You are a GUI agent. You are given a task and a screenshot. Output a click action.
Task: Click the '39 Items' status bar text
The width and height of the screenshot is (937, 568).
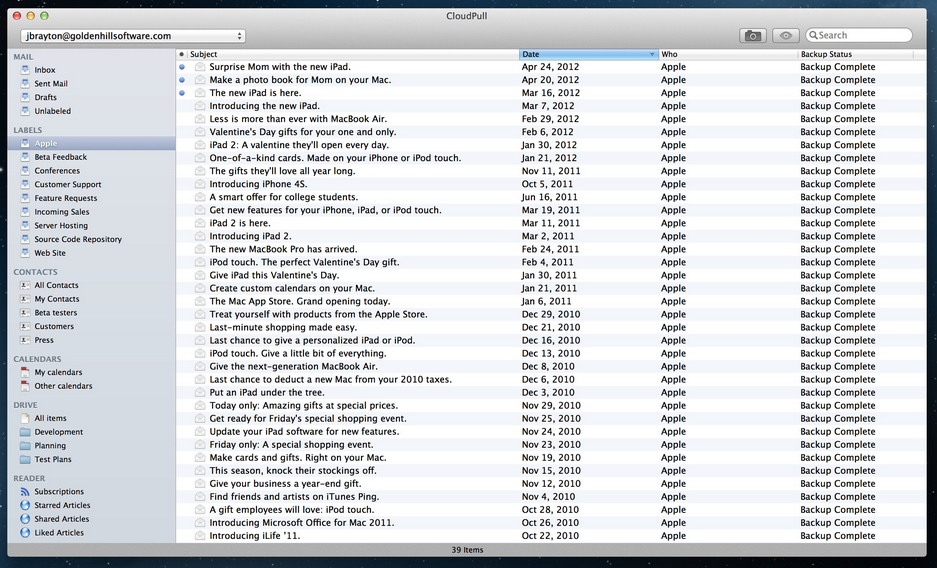click(x=467, y=550)
